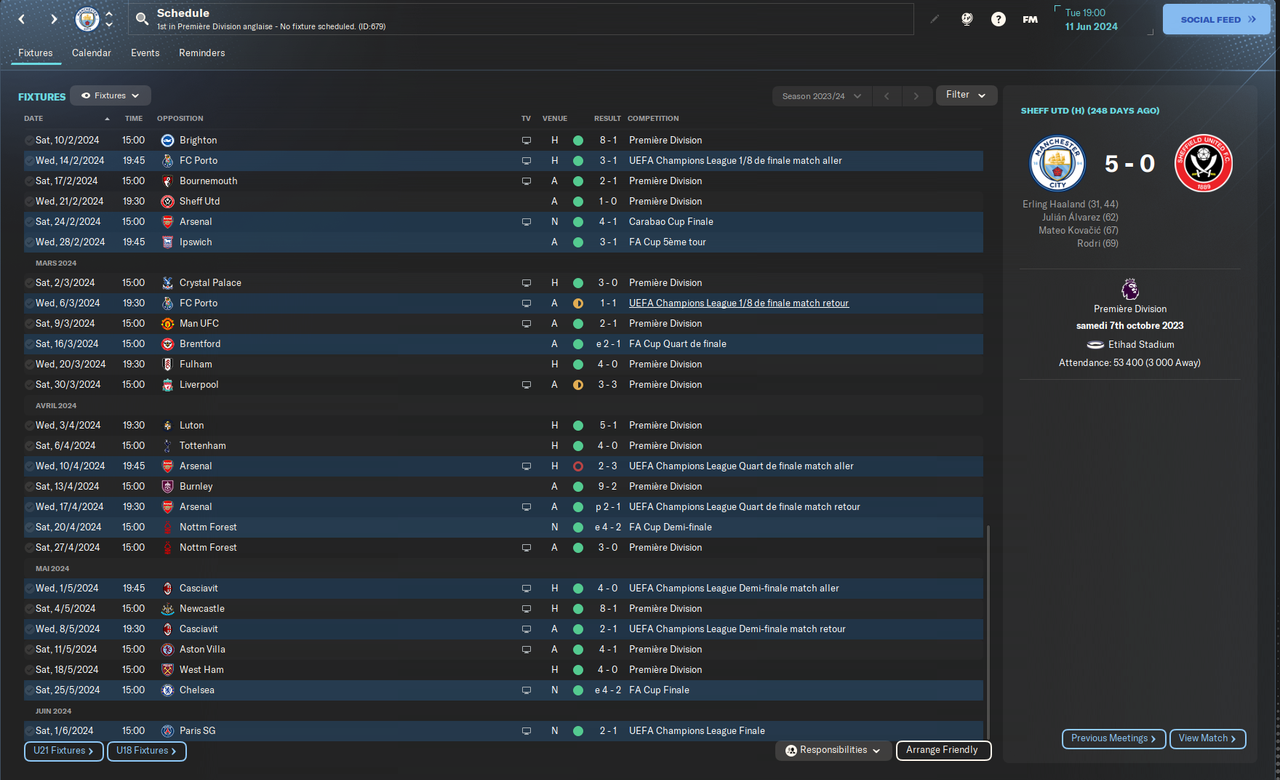Image resolution: width=1280 pixels, height=780 pixels.
Task: Click the Sheffield United crest in match panel
Action: [1203, 163]
